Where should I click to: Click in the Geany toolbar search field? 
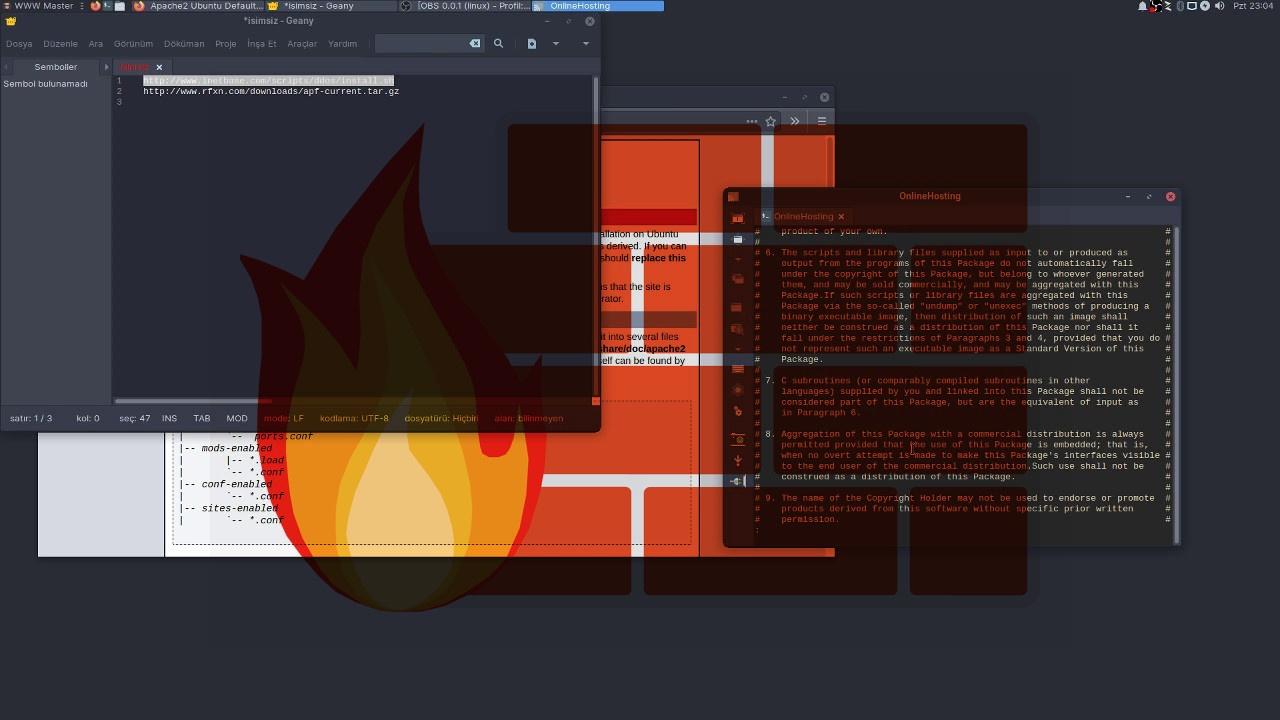422,44
